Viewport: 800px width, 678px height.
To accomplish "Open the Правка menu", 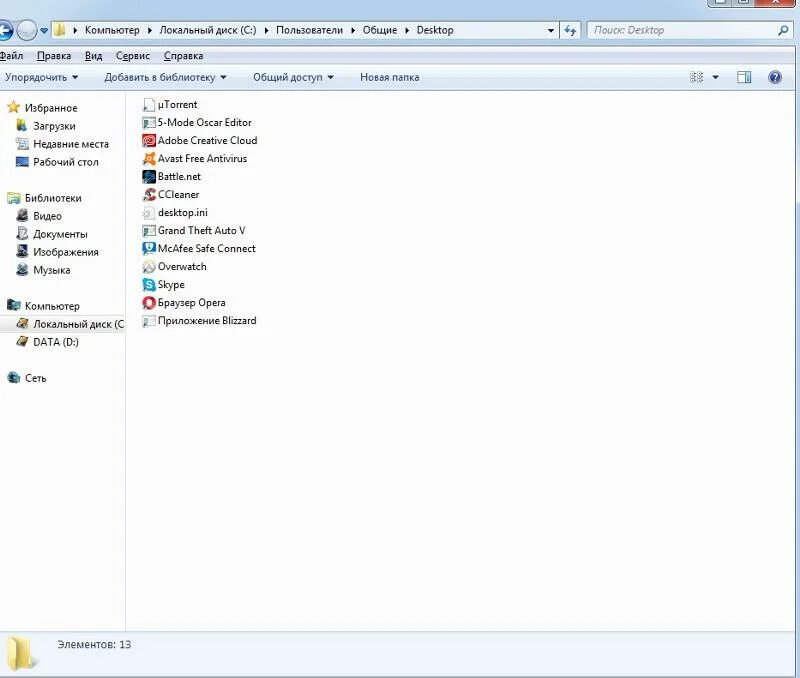I will click(54, 56).
